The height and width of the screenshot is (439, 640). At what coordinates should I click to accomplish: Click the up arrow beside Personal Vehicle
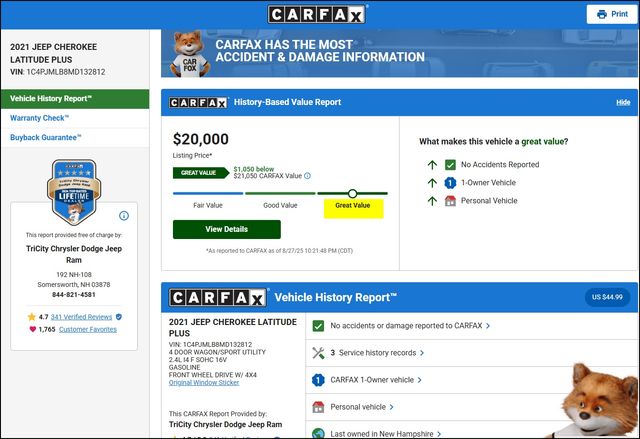pos(432,201)
